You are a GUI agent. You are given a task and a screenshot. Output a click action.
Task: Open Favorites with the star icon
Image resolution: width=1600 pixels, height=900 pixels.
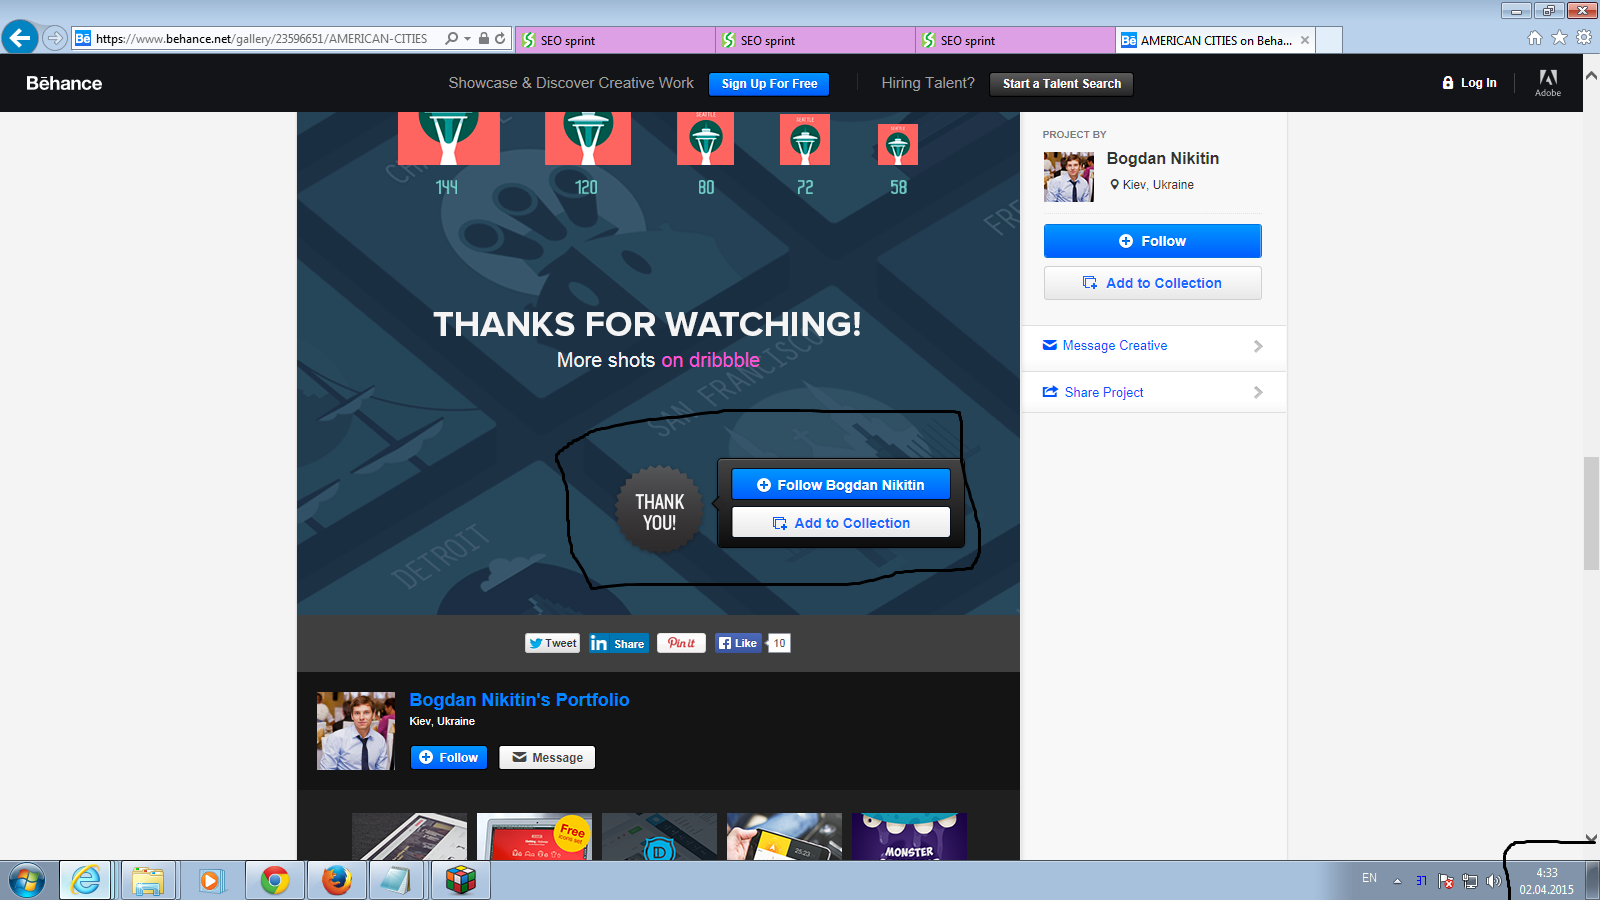click(1559, 38)
